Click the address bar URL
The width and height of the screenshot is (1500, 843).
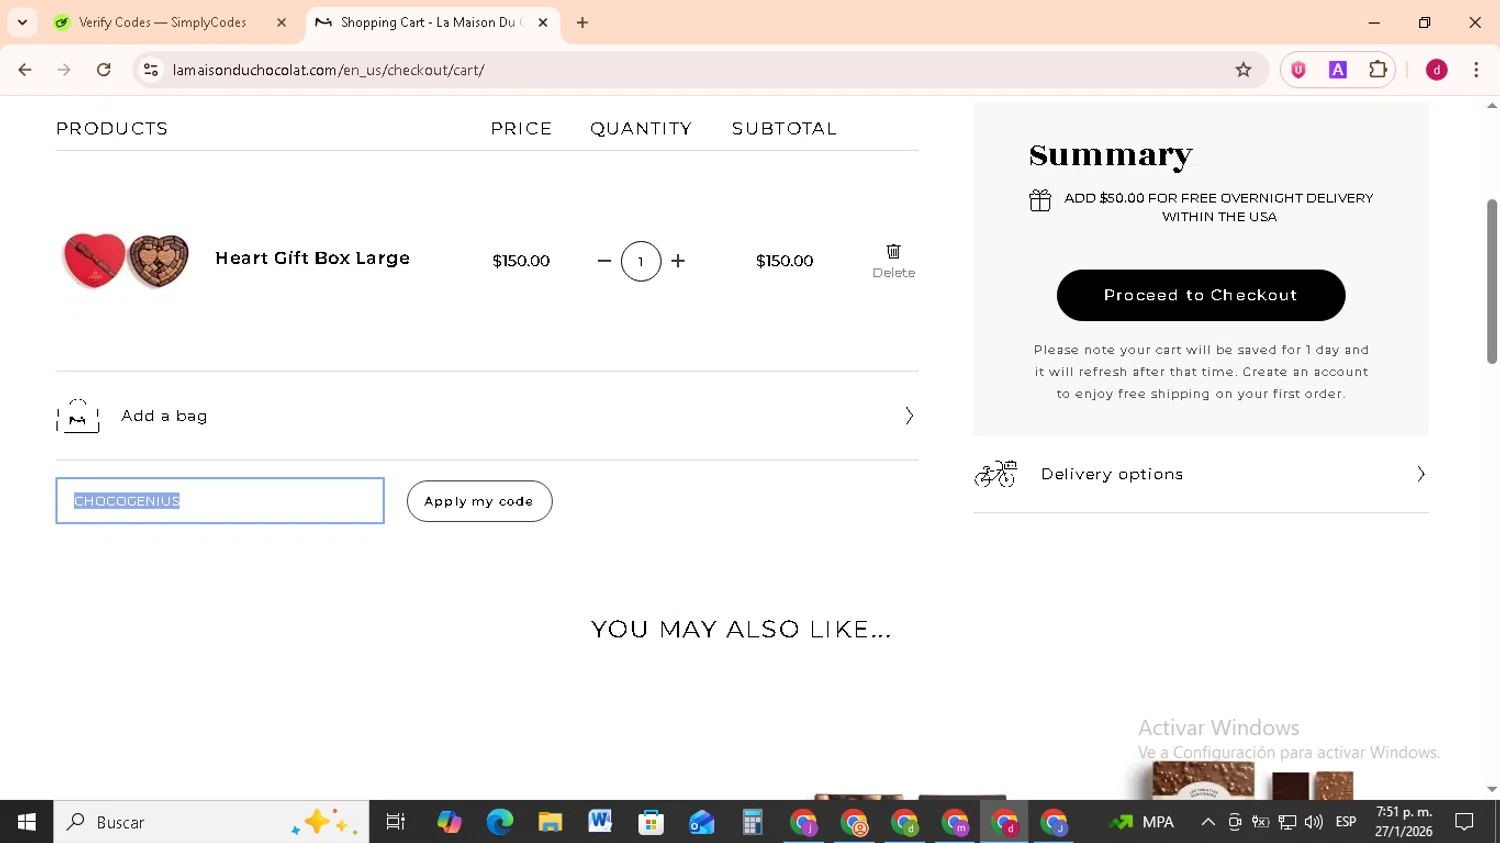(x=328, y=70)
